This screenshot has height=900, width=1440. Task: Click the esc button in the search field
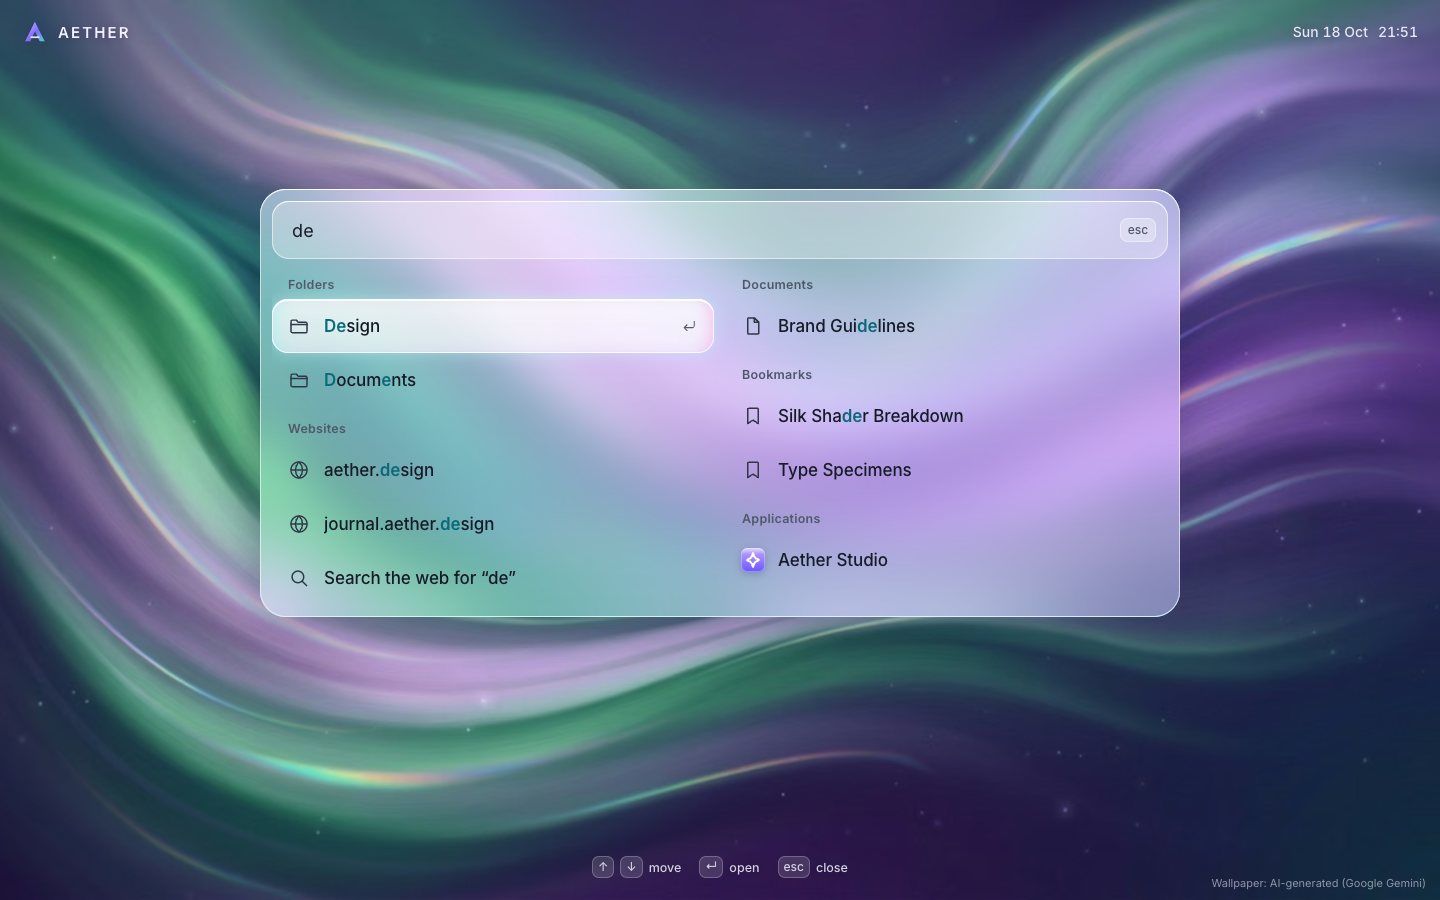tap(1138, 230)
